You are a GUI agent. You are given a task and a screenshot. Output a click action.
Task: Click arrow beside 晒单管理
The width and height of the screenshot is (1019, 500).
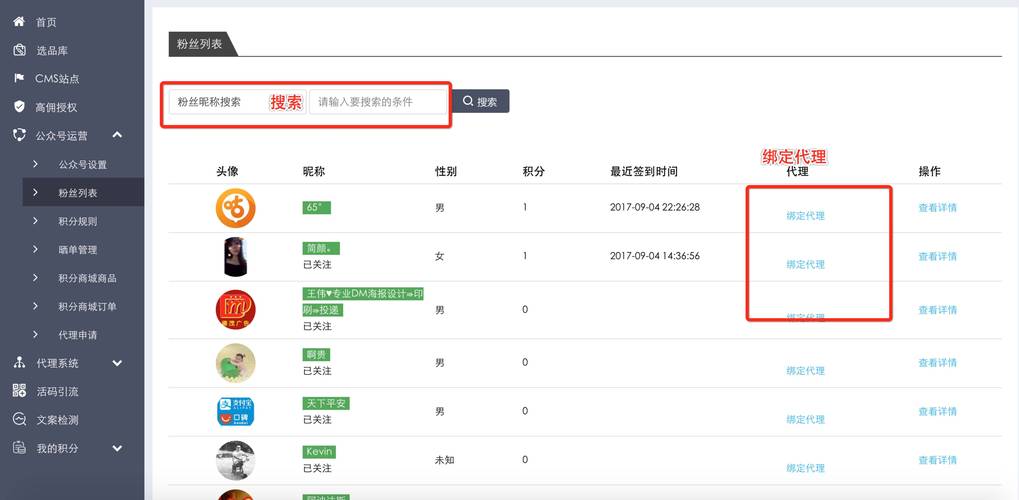click(x=35, y=250)
